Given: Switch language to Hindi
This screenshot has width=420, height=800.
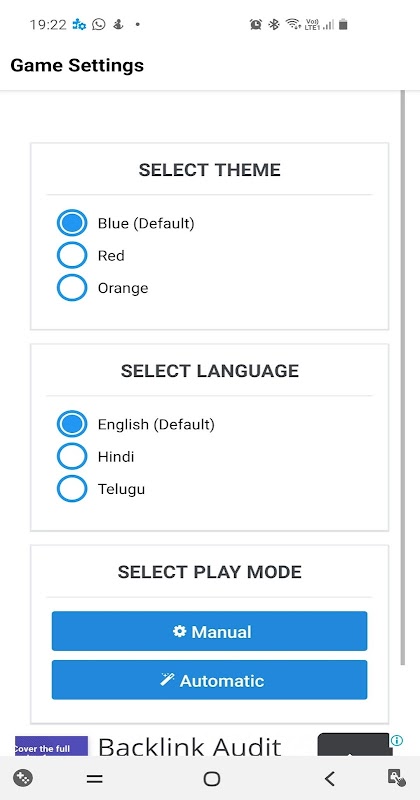Looking at the screenshot, I should [x=72, y=456].
